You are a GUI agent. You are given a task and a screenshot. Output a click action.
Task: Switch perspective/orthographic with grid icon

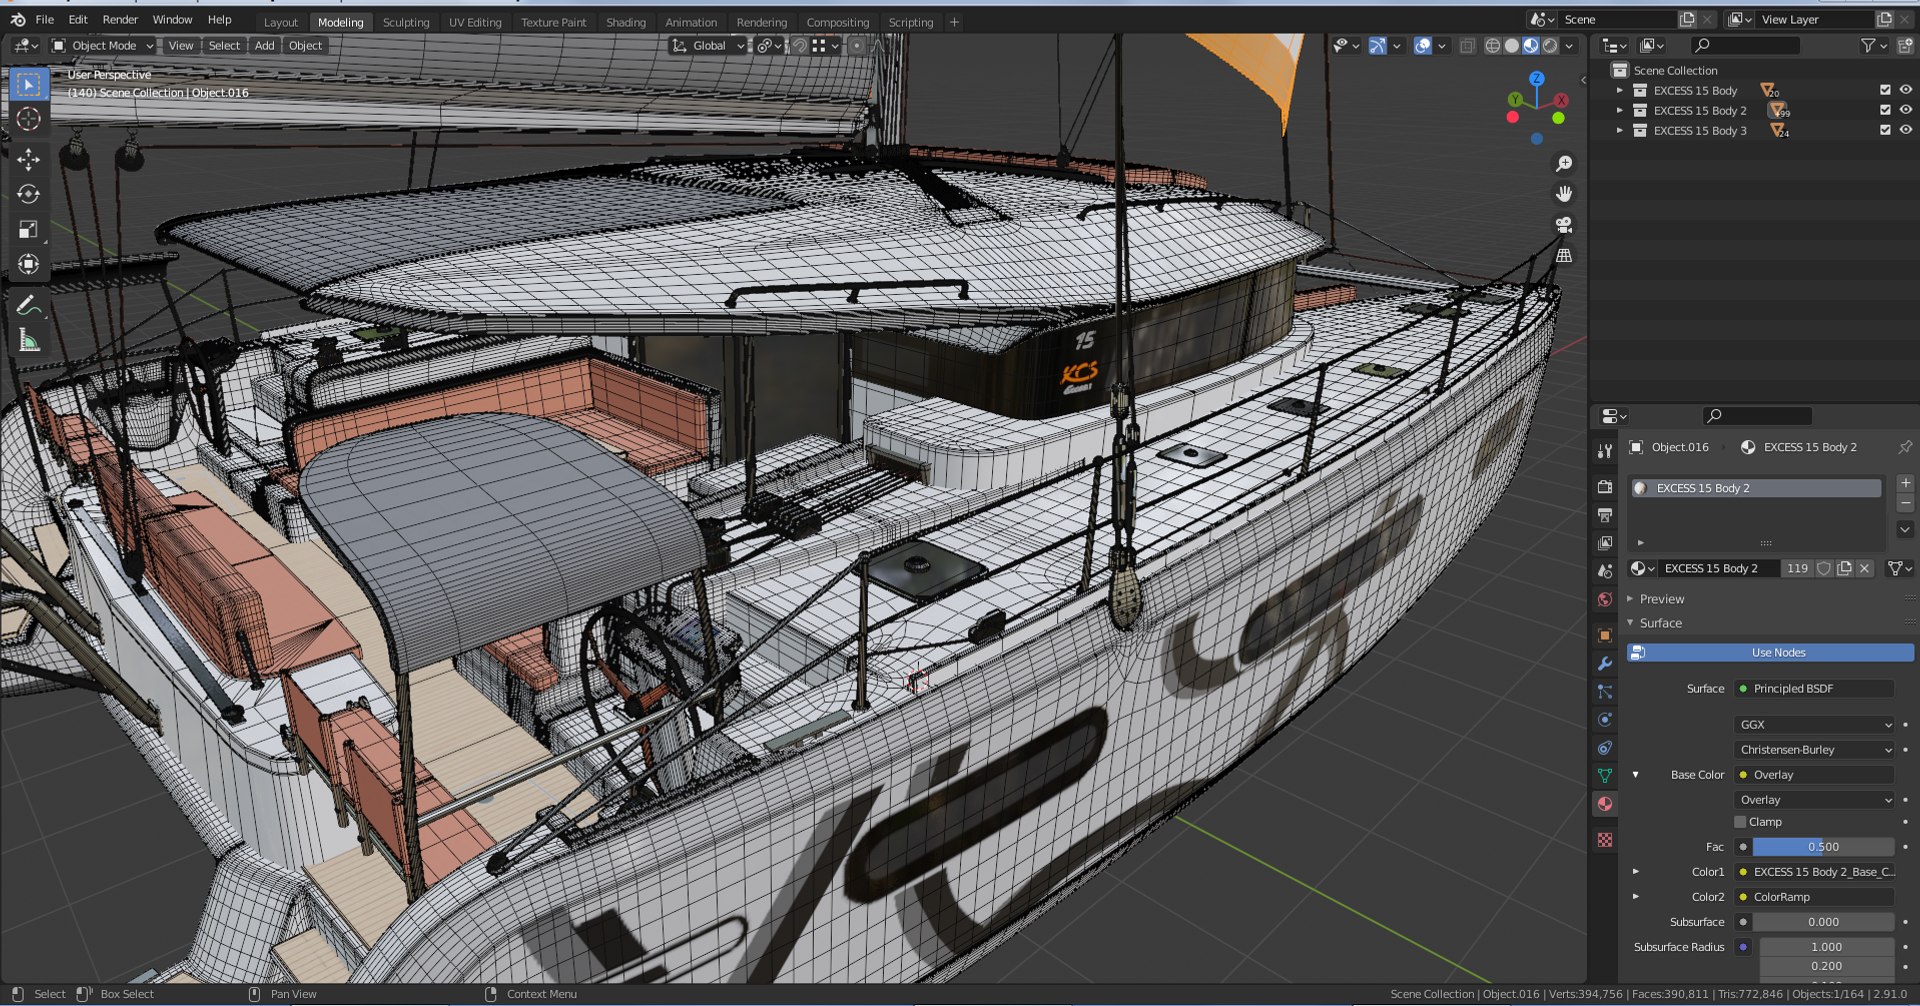pyautogui.click(x=1564, y=255)
